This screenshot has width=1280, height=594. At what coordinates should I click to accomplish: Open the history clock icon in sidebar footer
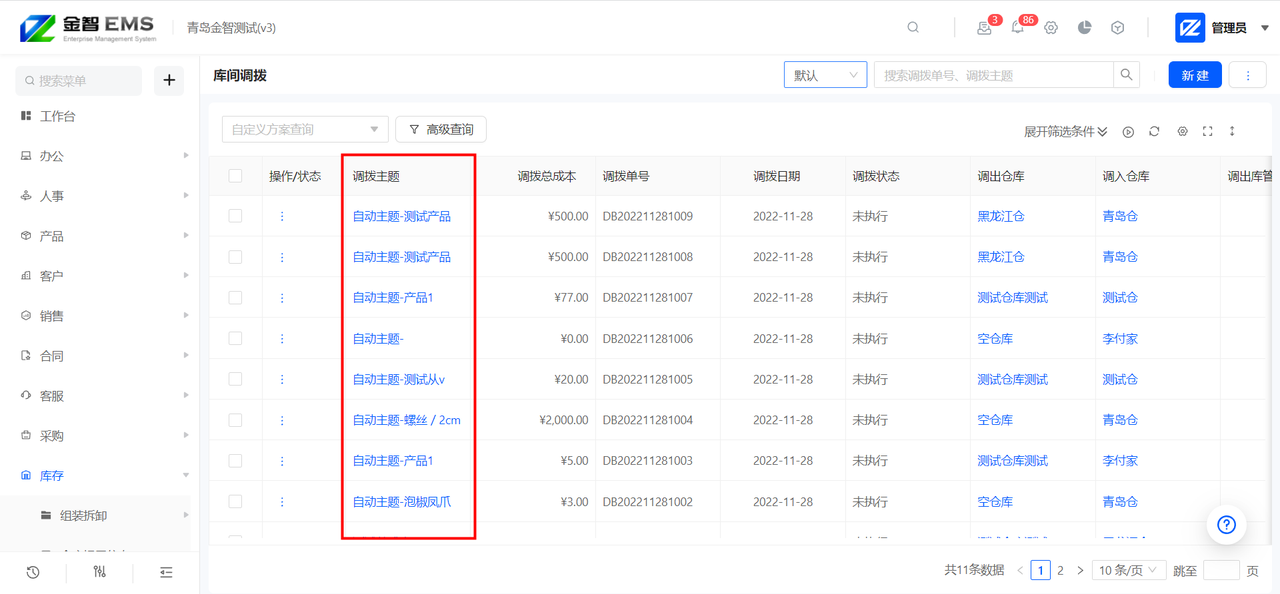tap(33, 572)
